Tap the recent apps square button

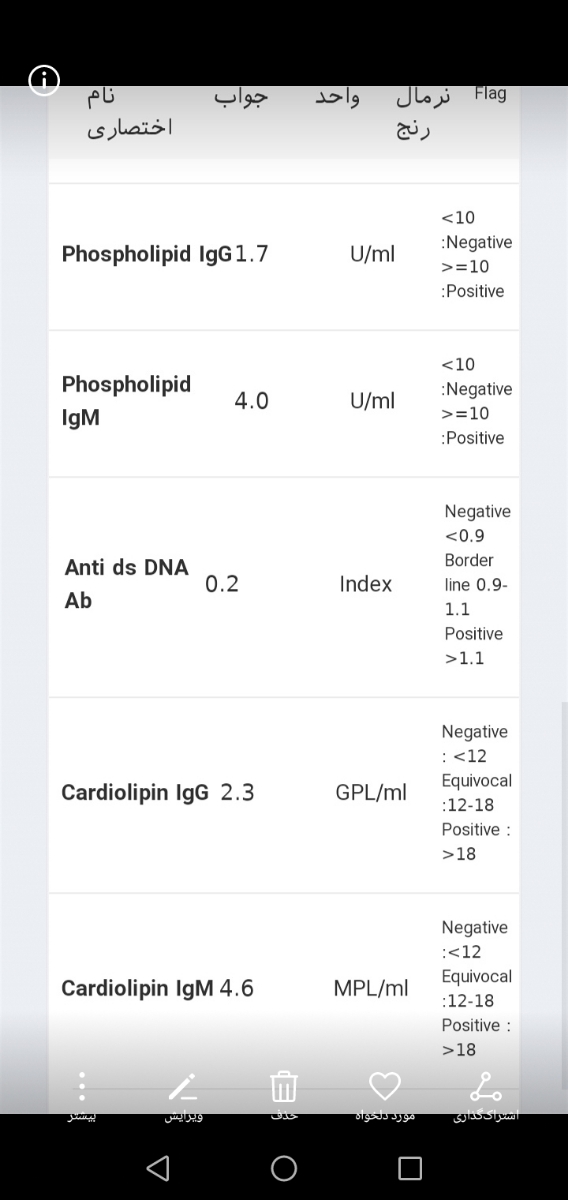coord(409,1168)
